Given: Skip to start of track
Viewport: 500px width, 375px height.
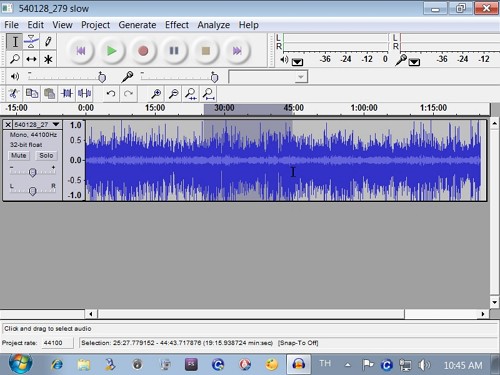Looking at the screenshot, I should (81, 51).
